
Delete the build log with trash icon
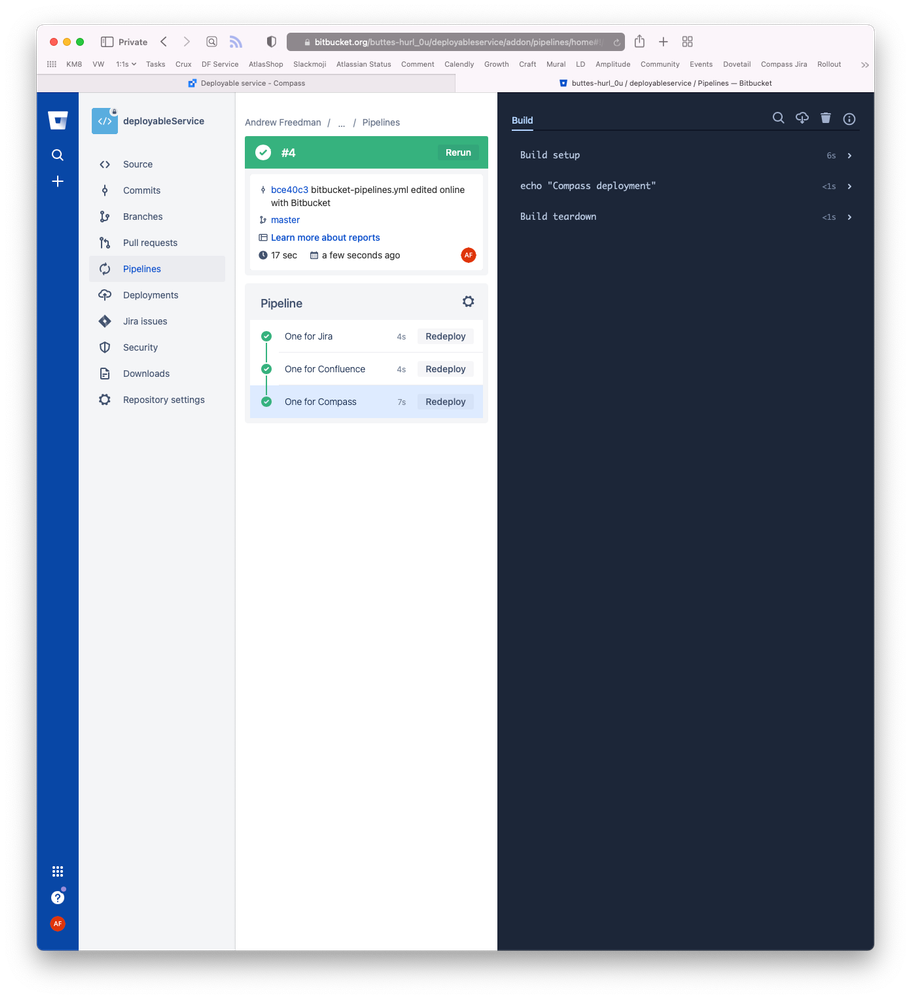point(826,118)
